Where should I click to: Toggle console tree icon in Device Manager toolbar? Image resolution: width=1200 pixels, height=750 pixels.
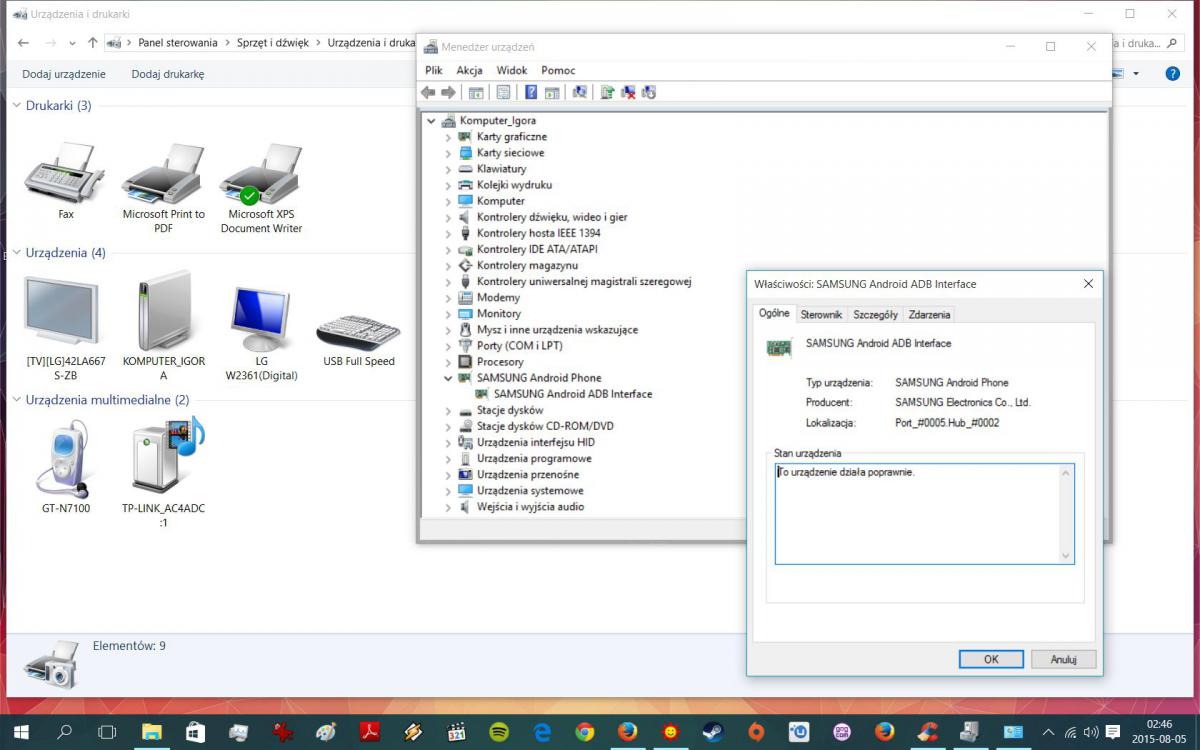click(476, 92)
